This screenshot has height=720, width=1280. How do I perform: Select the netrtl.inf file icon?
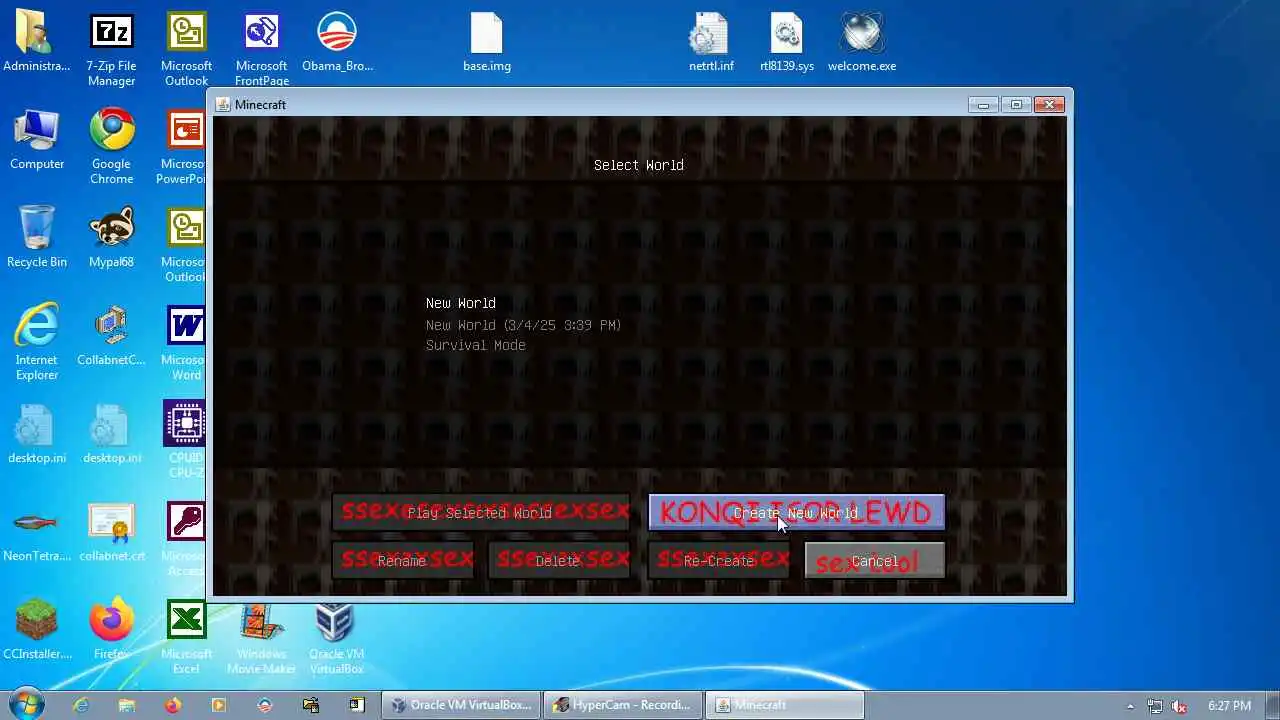tap(711, 42)
